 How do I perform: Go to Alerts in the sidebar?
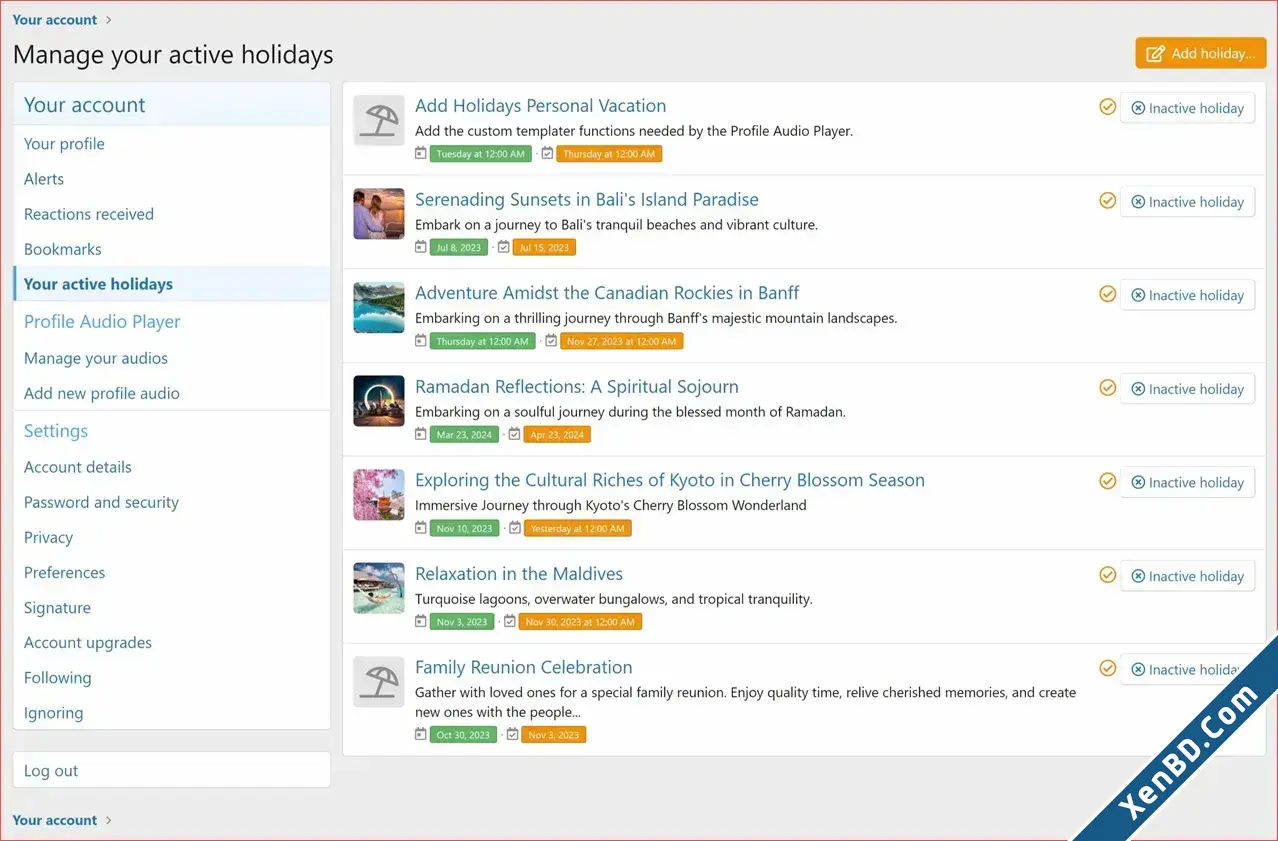pyautogui.click(x=44, y=179)
